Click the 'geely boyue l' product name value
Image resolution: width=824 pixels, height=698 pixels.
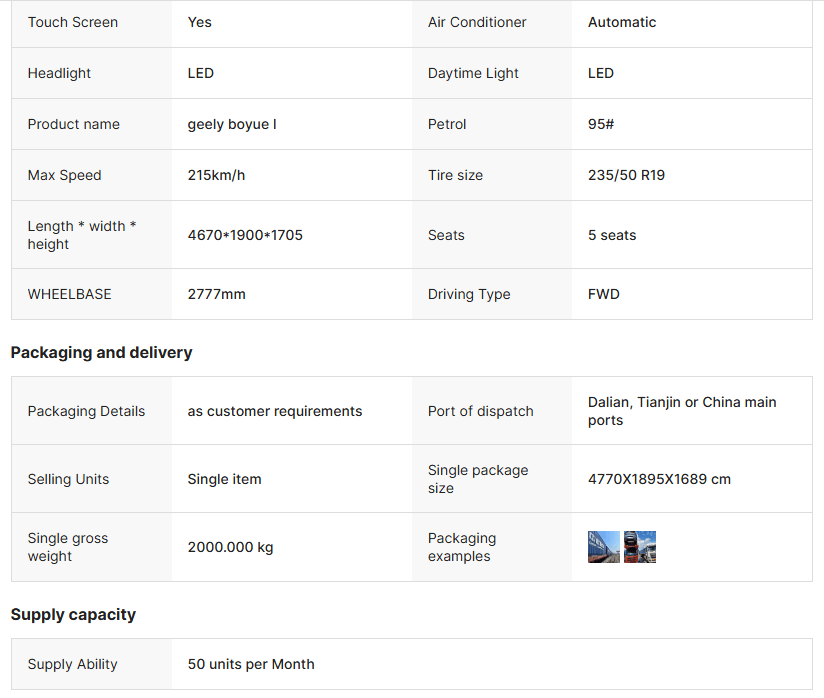tap(232, 124)
